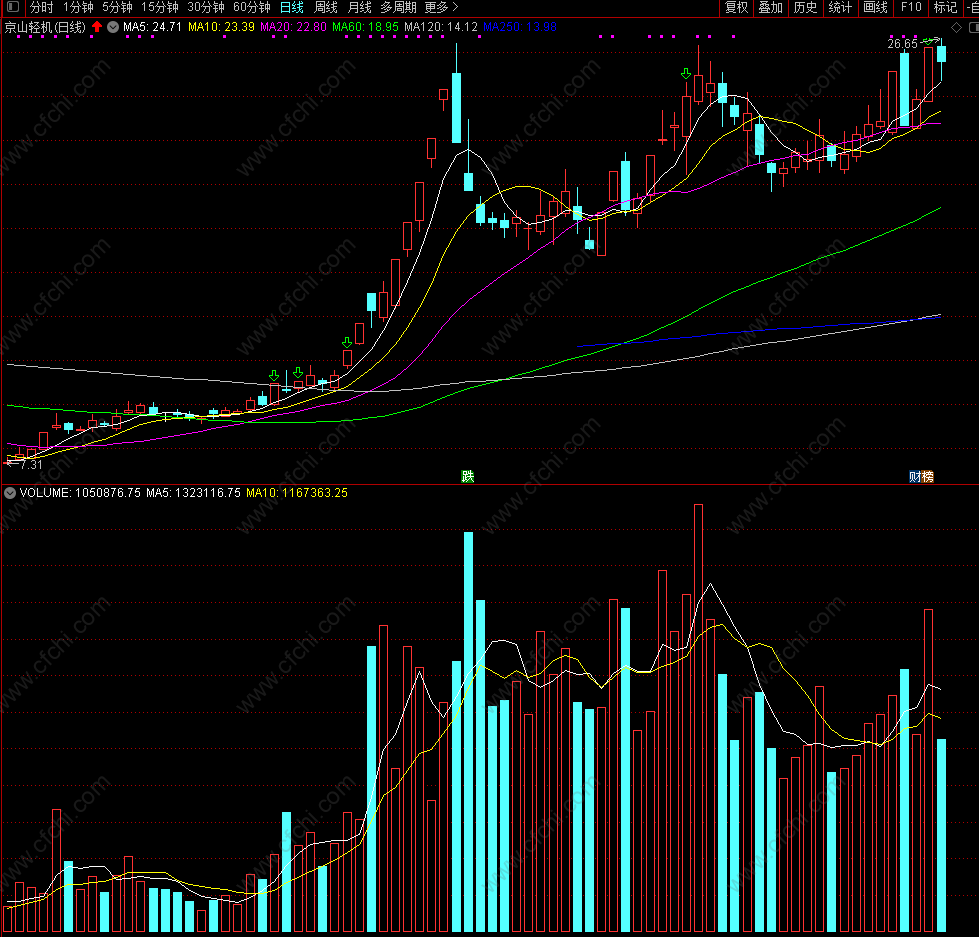Viewport: 979px width, 937px height.
Task: Open the 统计 statistics button
Action: coord(840,7)
